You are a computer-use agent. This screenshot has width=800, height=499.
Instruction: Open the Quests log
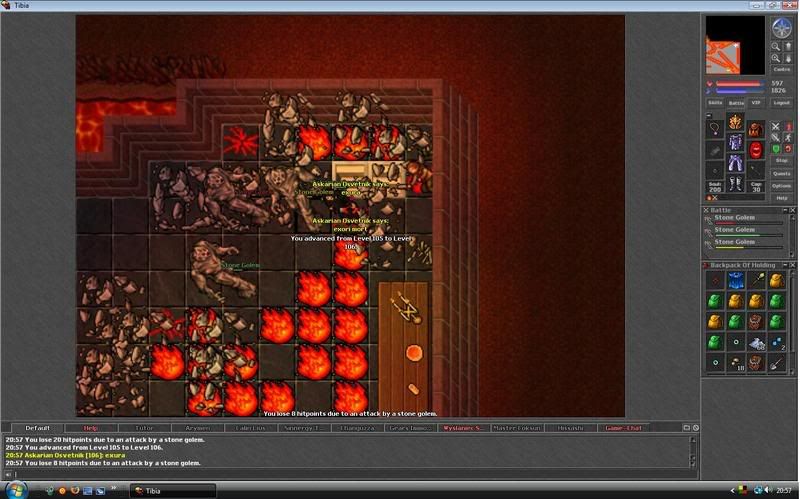(781, 173)
